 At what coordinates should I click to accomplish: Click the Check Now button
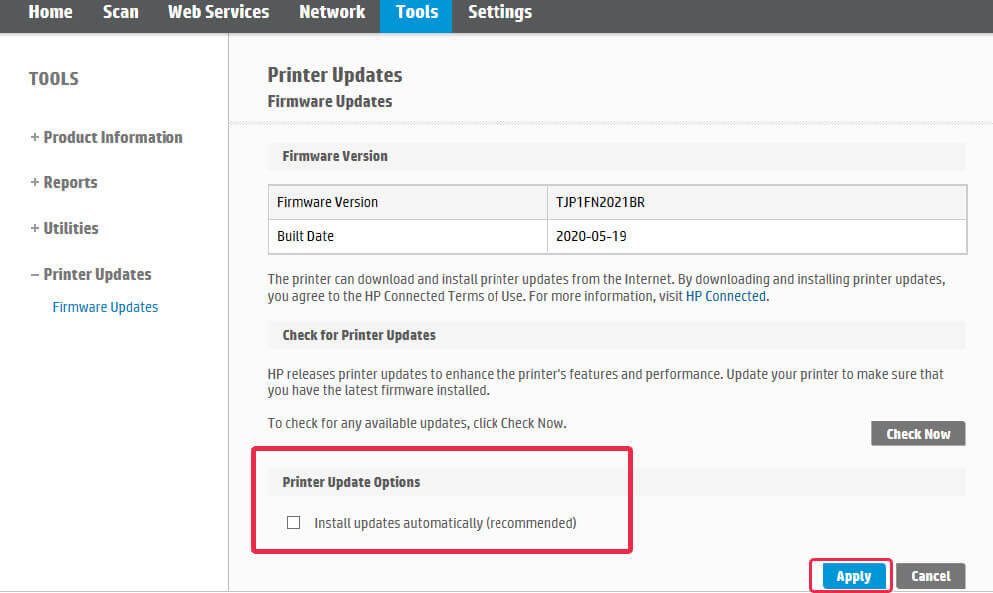[x=917, y=433]
